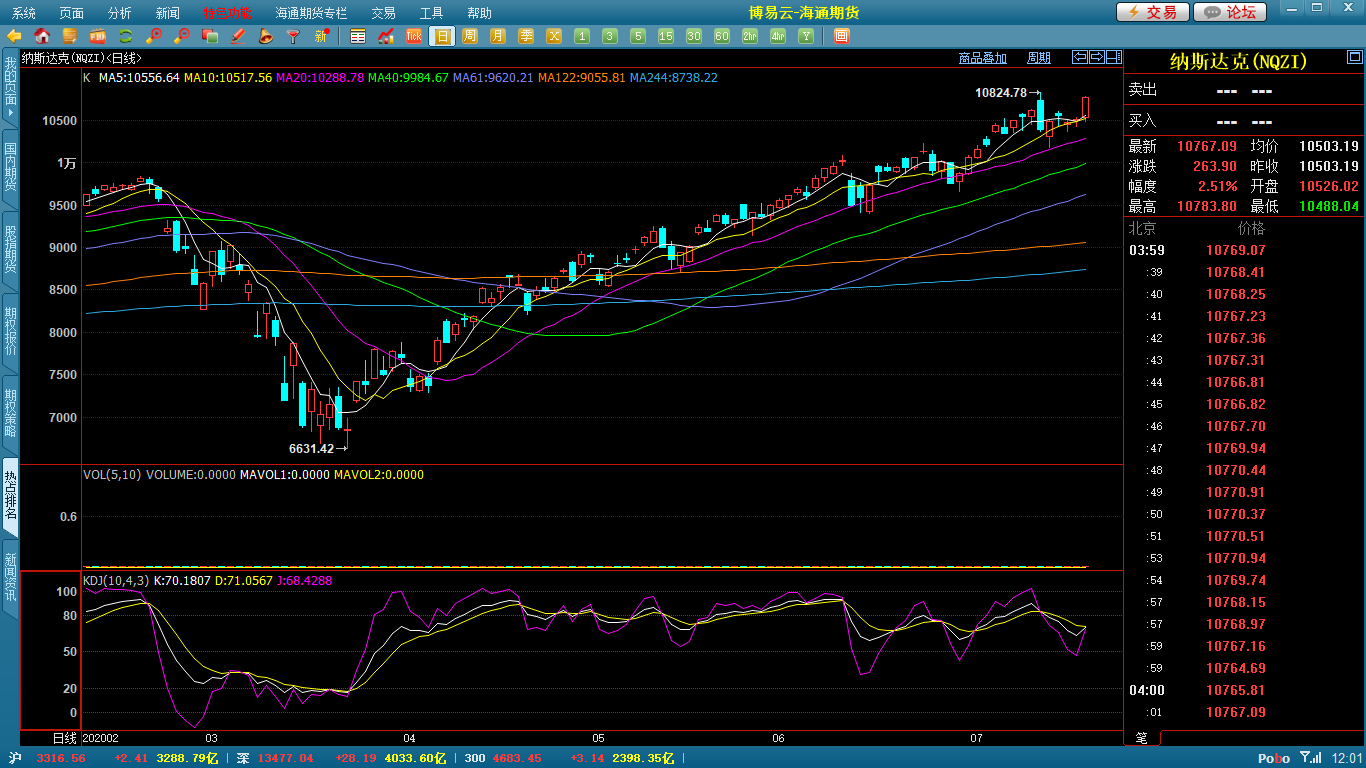This screenshot has width=1366, height=768.
Task: Open the 我的页面 side tab
Action: (10, 88)
